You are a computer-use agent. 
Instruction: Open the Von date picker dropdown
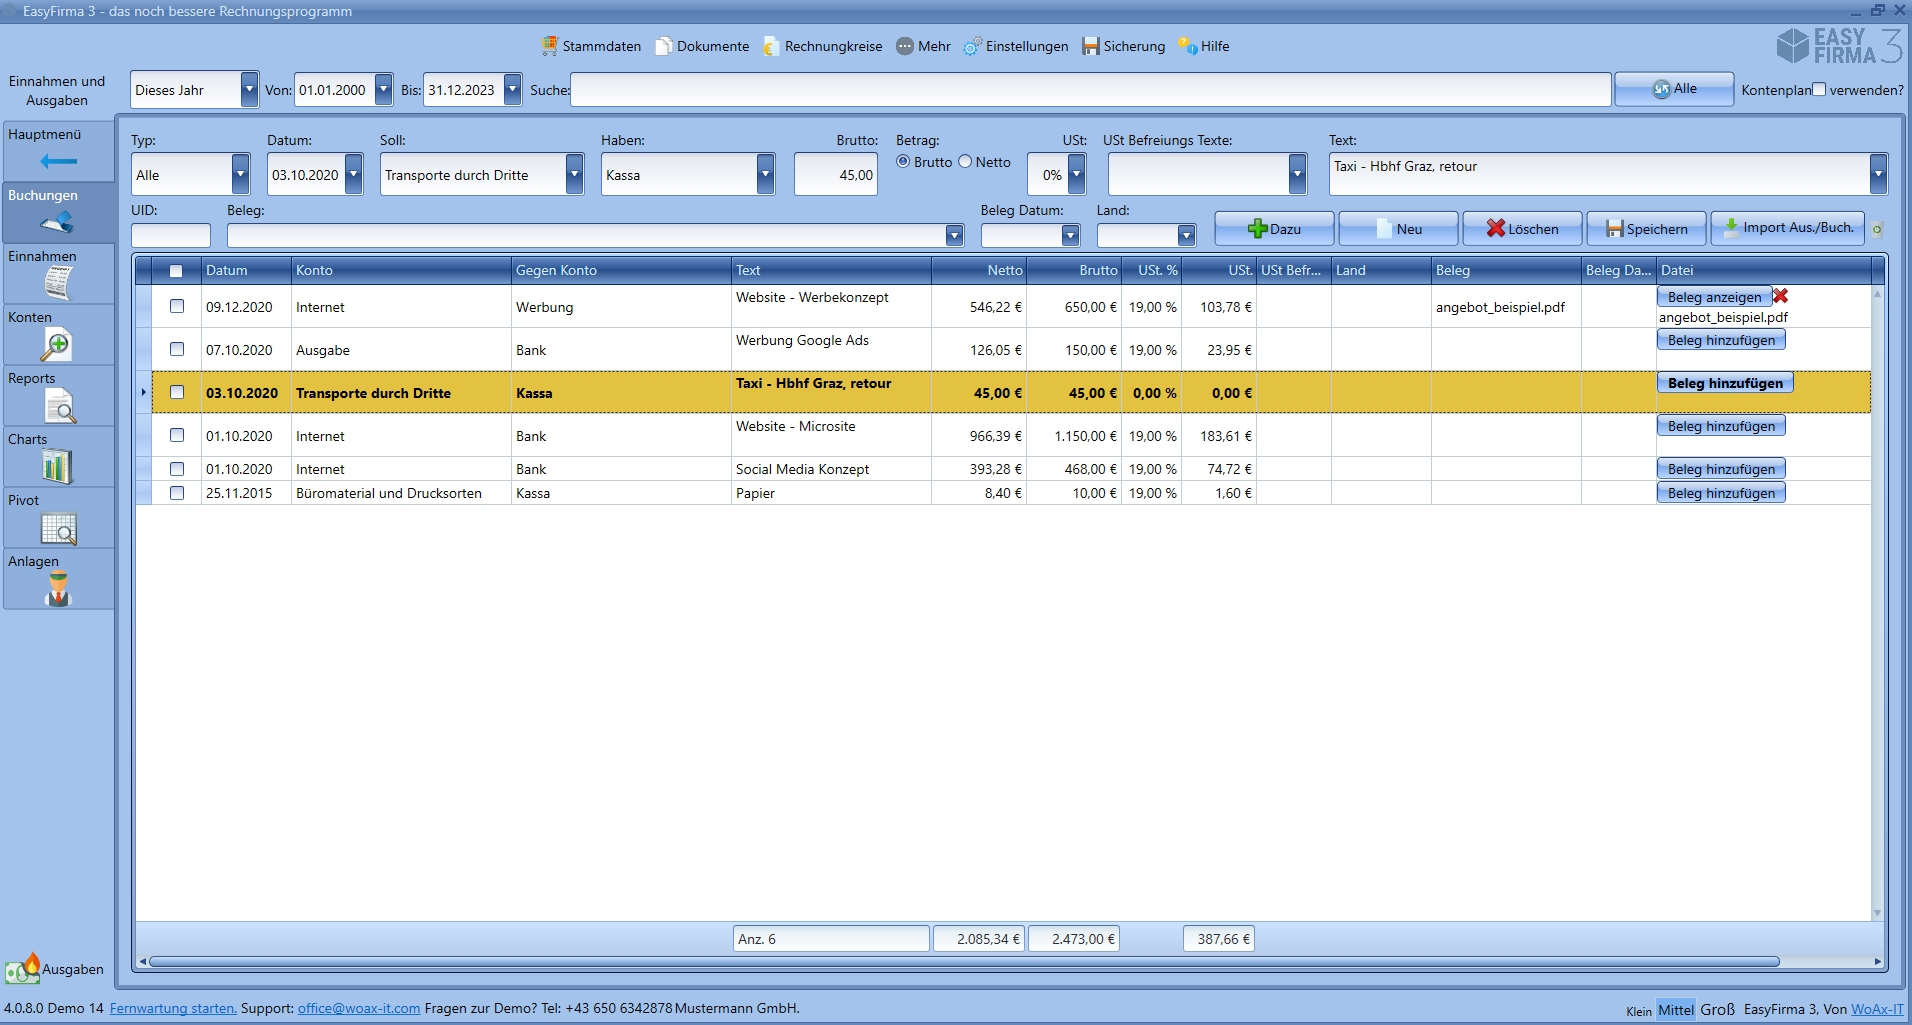point(383,90)
